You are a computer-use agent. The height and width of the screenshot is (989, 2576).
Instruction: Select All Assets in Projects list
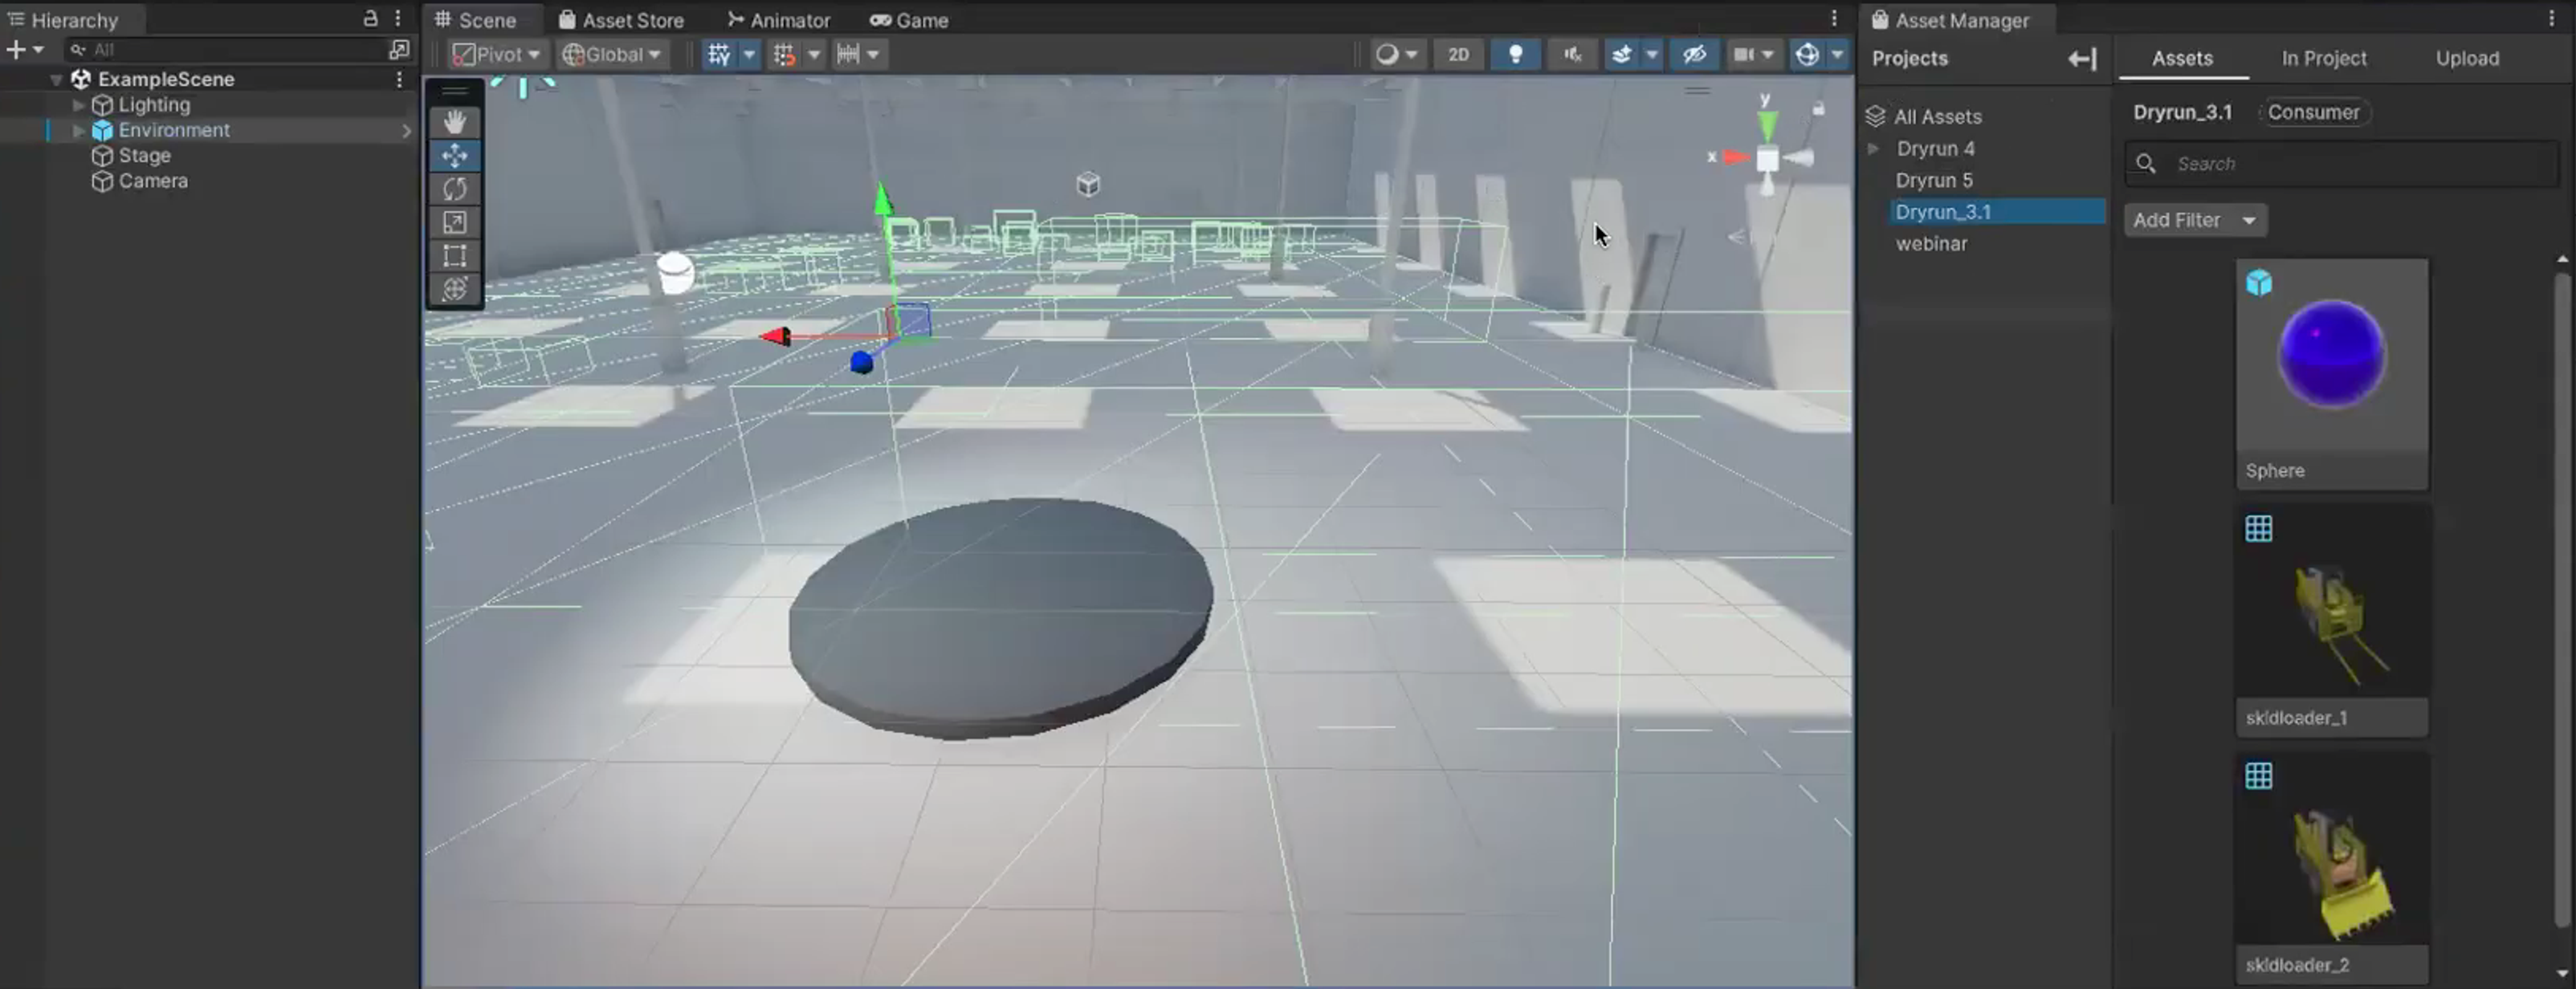[x=1937, y=117]
